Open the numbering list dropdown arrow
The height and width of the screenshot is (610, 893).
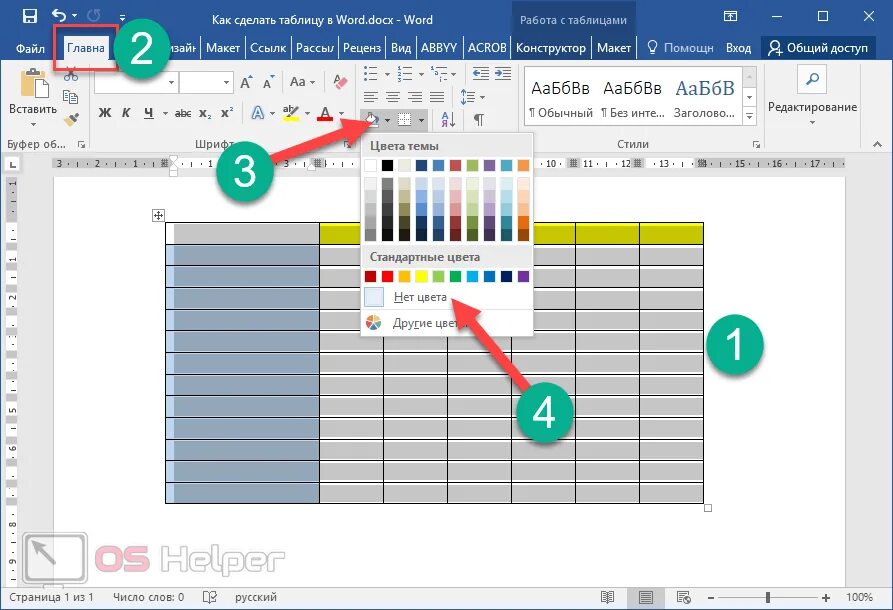421,74
